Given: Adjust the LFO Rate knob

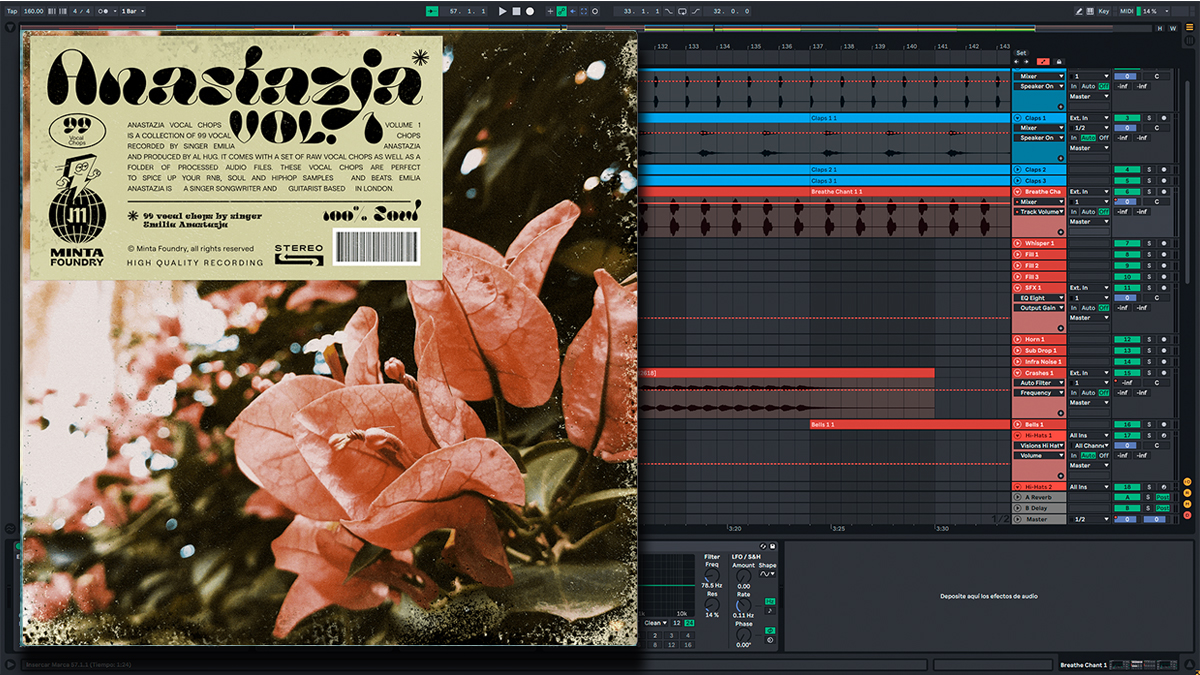Looking at the screenshot, I should (743, 605).
